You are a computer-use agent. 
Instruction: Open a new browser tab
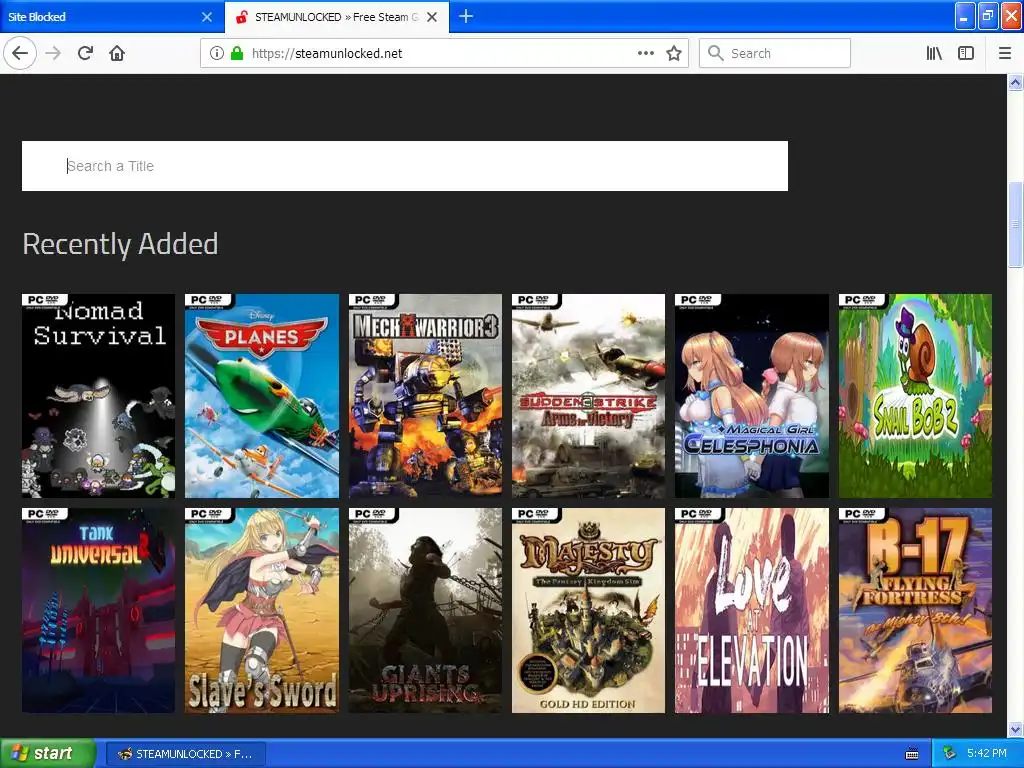click(x=466, y=16)
